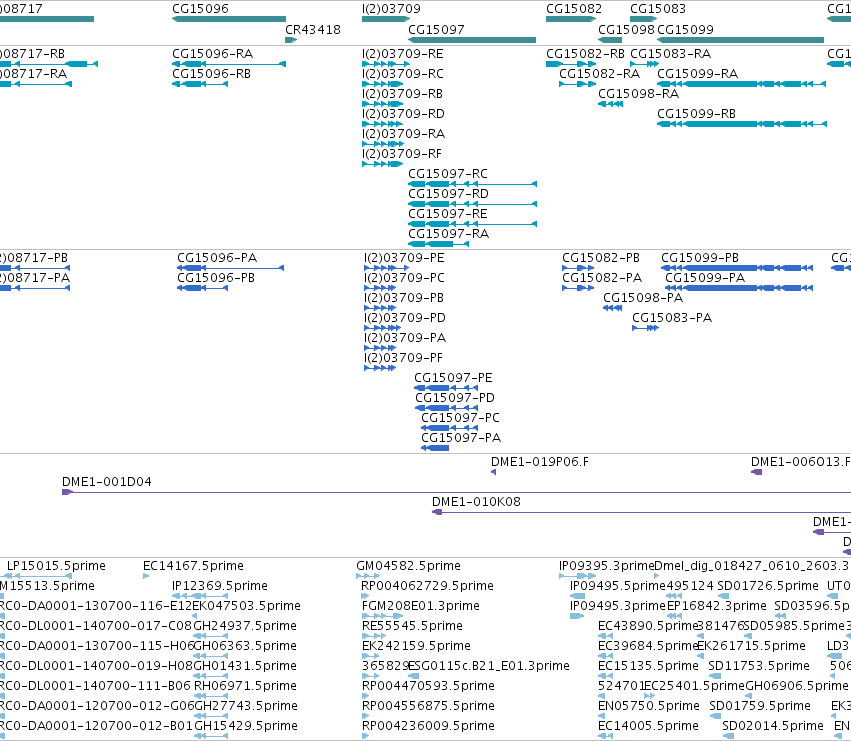Click EST IP12369.5prime label
Viewport: 851px width, 741px height.
coord(220,586)
